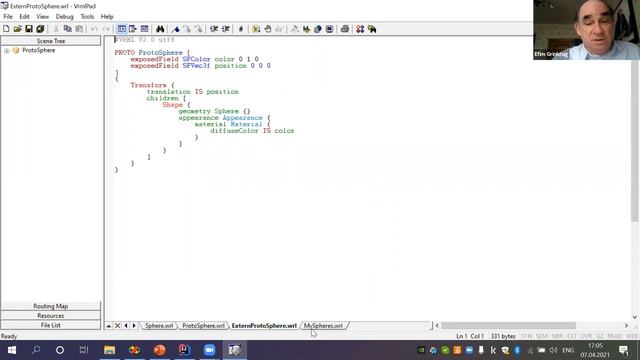Open the Zoom app on the taskbar
The width and height of the screenshot is (640, 360).
pyautogui.click(x=209, y=350)
